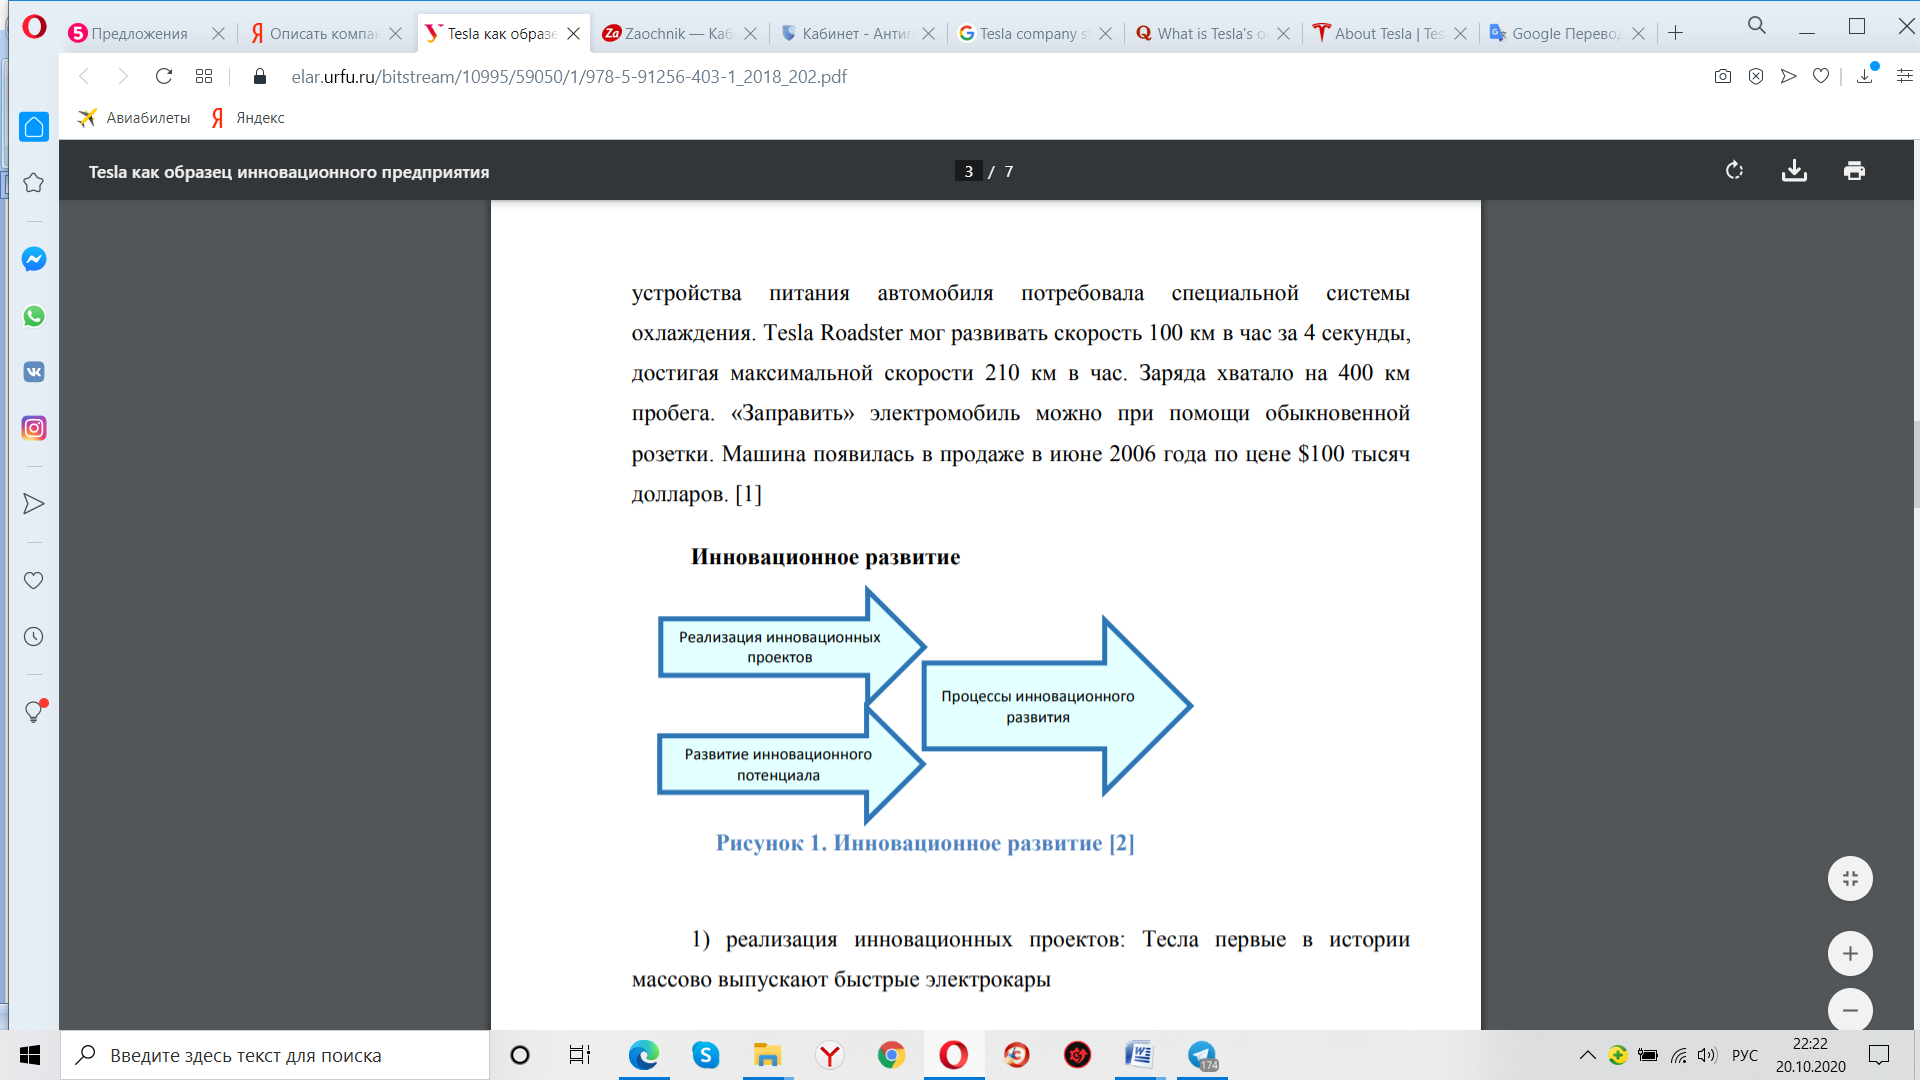Click the Windows taskbar search box

click(275, 1055)
